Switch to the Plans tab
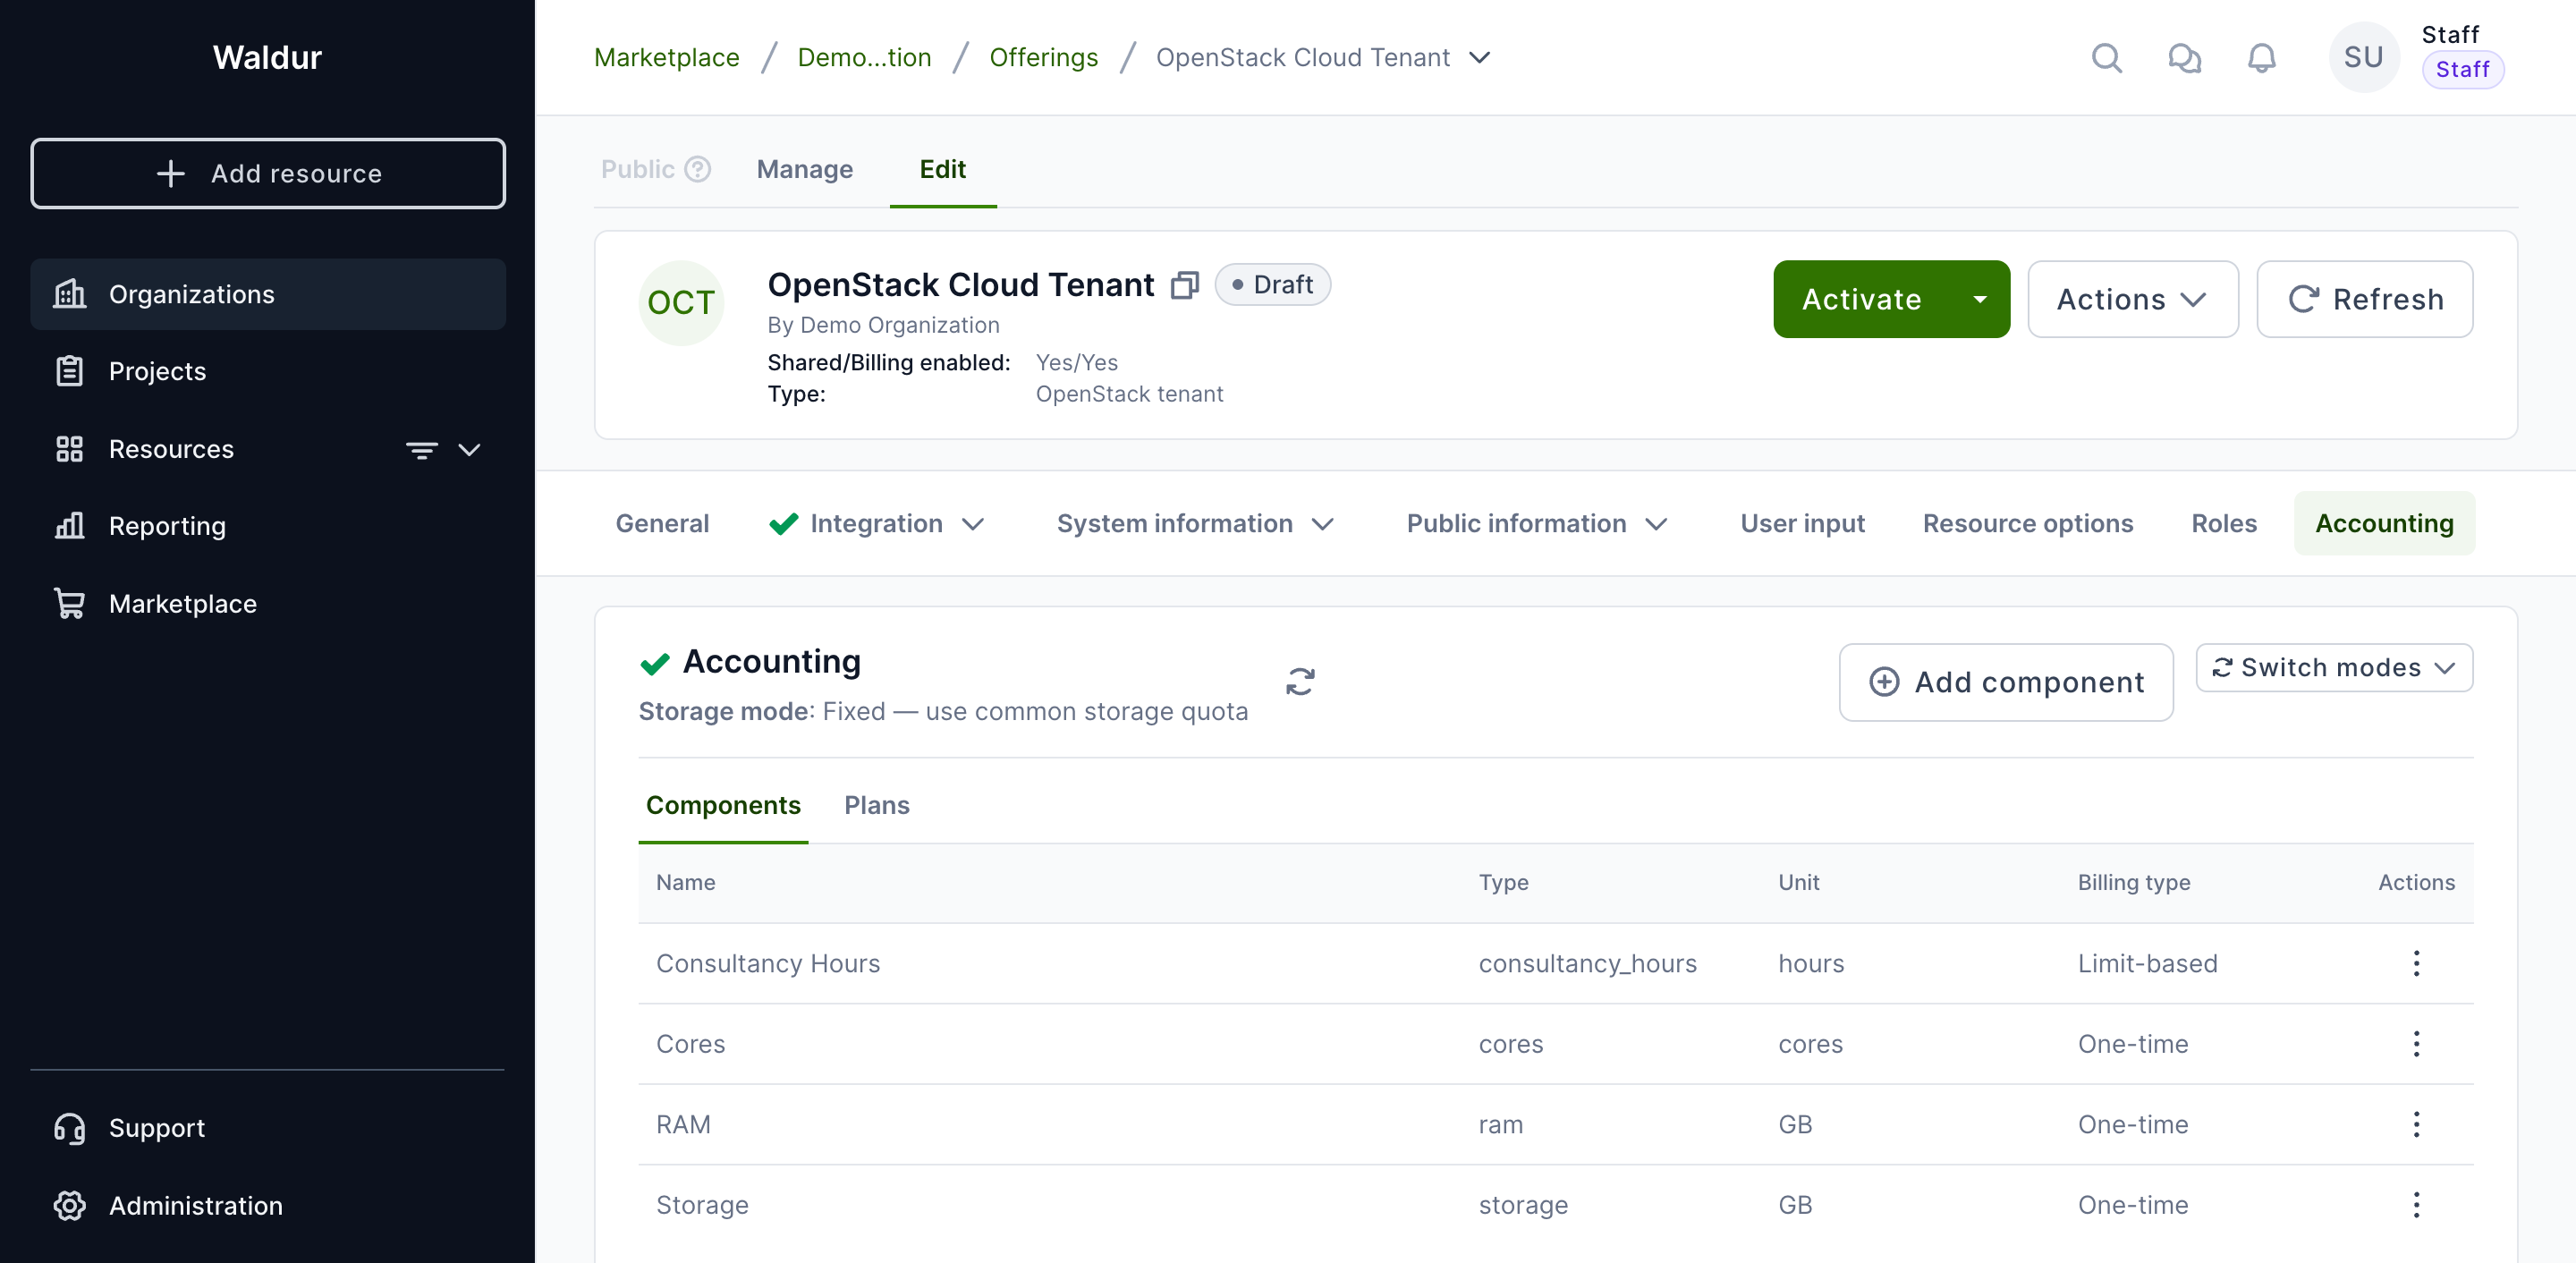Viewport: 2576px width, 1263px height. pyautogui.click(x=876, y=805)
